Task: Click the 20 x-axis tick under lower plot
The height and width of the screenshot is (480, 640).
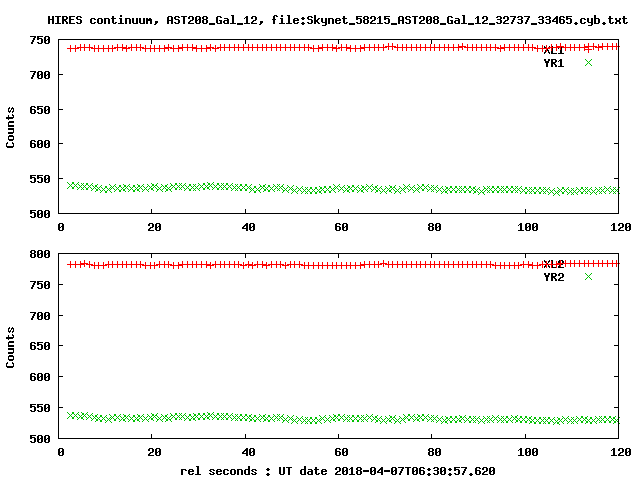Action: (154, 452)
